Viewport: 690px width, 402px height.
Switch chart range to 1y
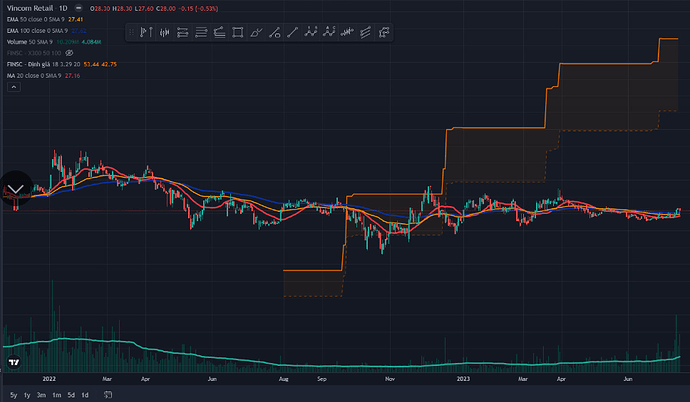[27, 395]
